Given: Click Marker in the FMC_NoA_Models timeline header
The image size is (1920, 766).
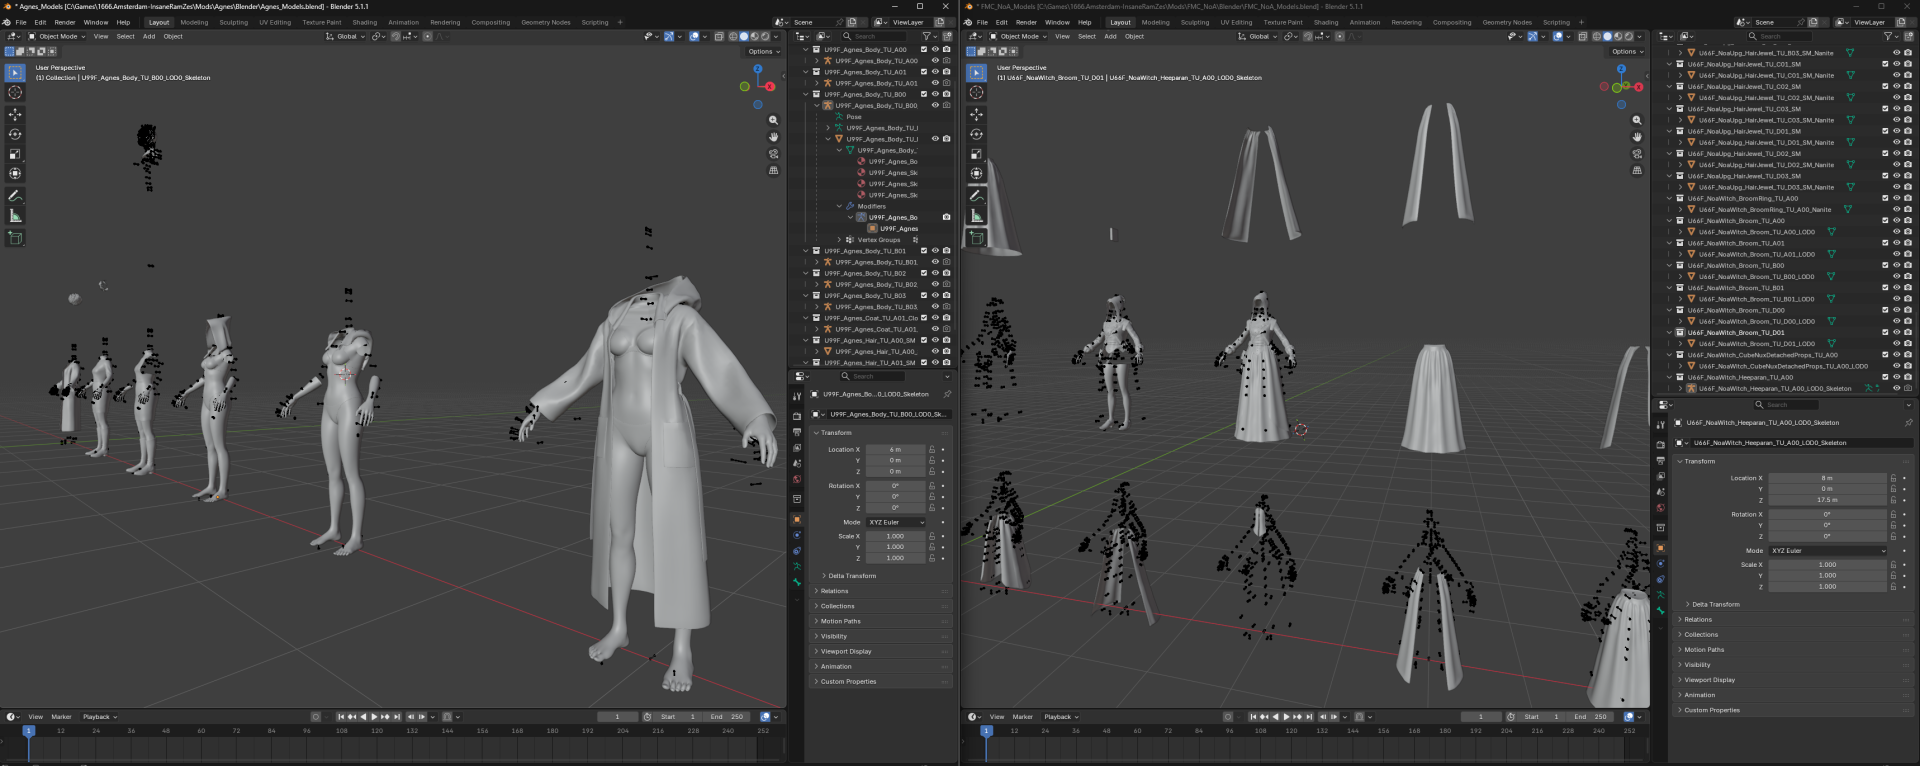Looking at the screenshot, I should tap(1022, 717).
